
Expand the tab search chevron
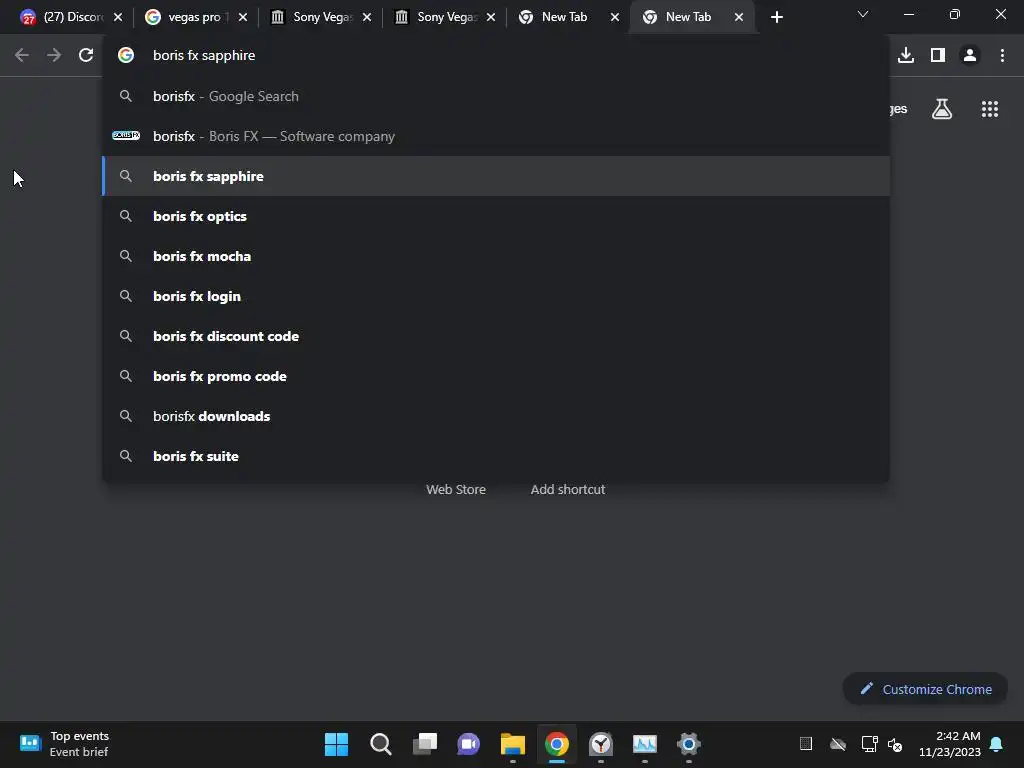863,14
